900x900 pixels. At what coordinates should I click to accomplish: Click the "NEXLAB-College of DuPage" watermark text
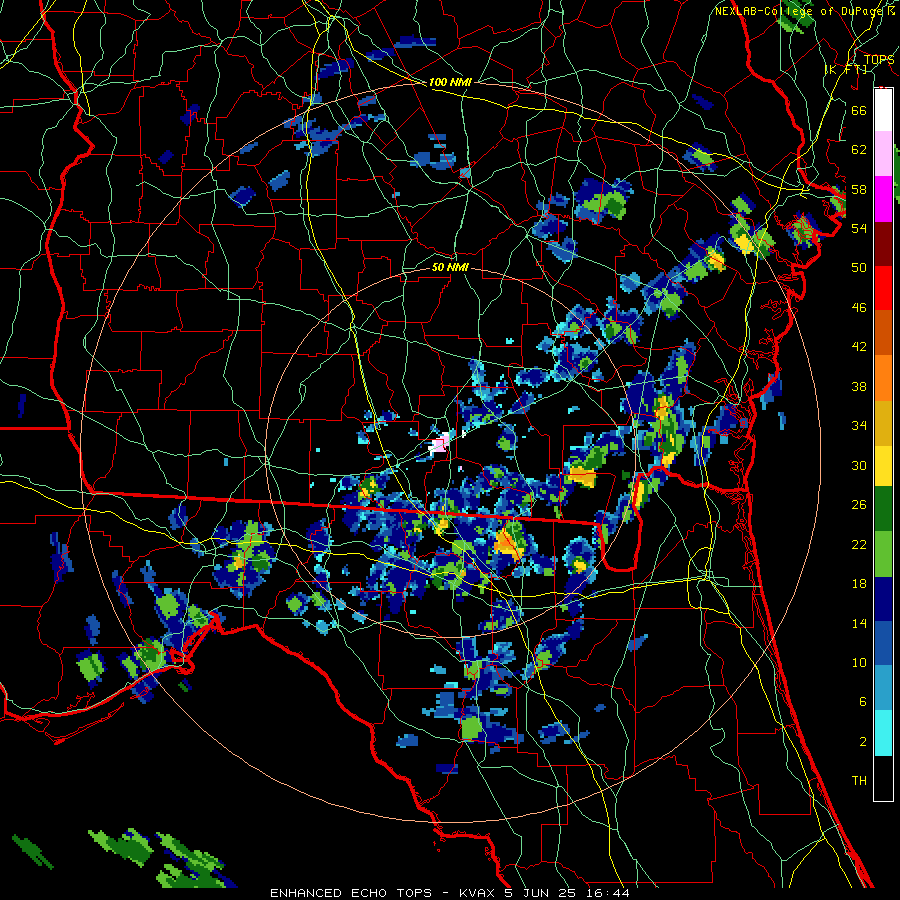(x=801, y=11)
